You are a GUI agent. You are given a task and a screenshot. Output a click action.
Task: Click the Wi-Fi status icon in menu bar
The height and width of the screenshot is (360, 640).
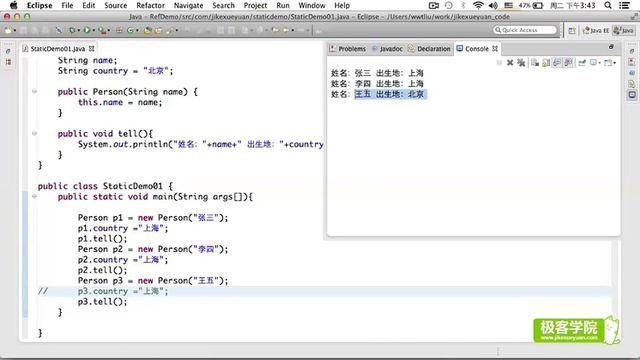[478, 5]
